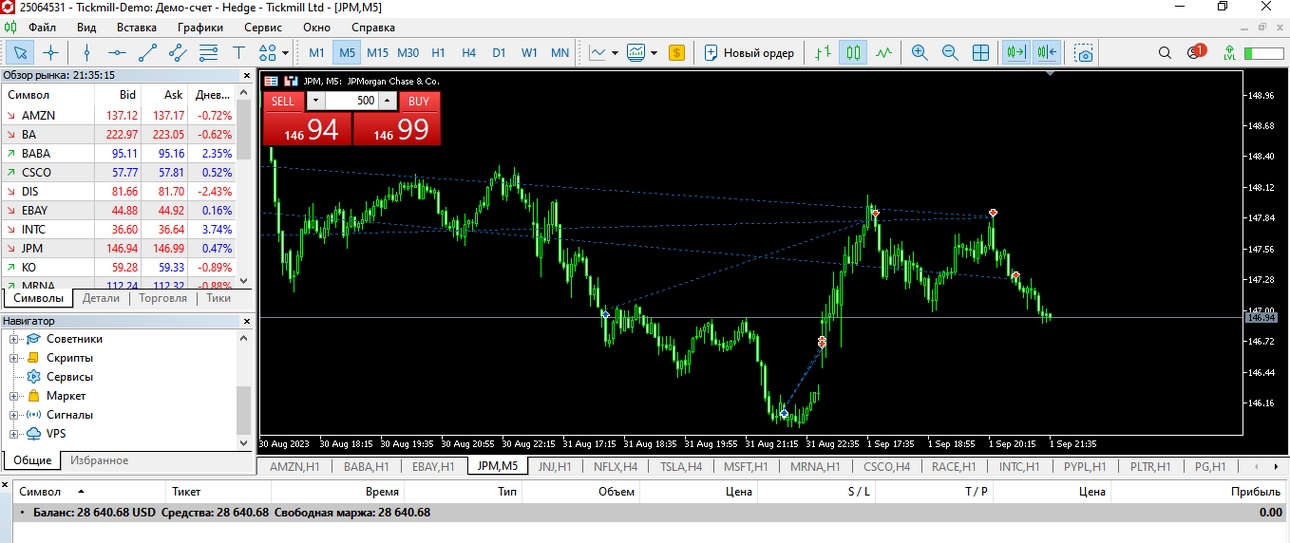Expand the Советники tree node
The width and height of the screenshot is (1290, 543).
click(x=14, y=339)
